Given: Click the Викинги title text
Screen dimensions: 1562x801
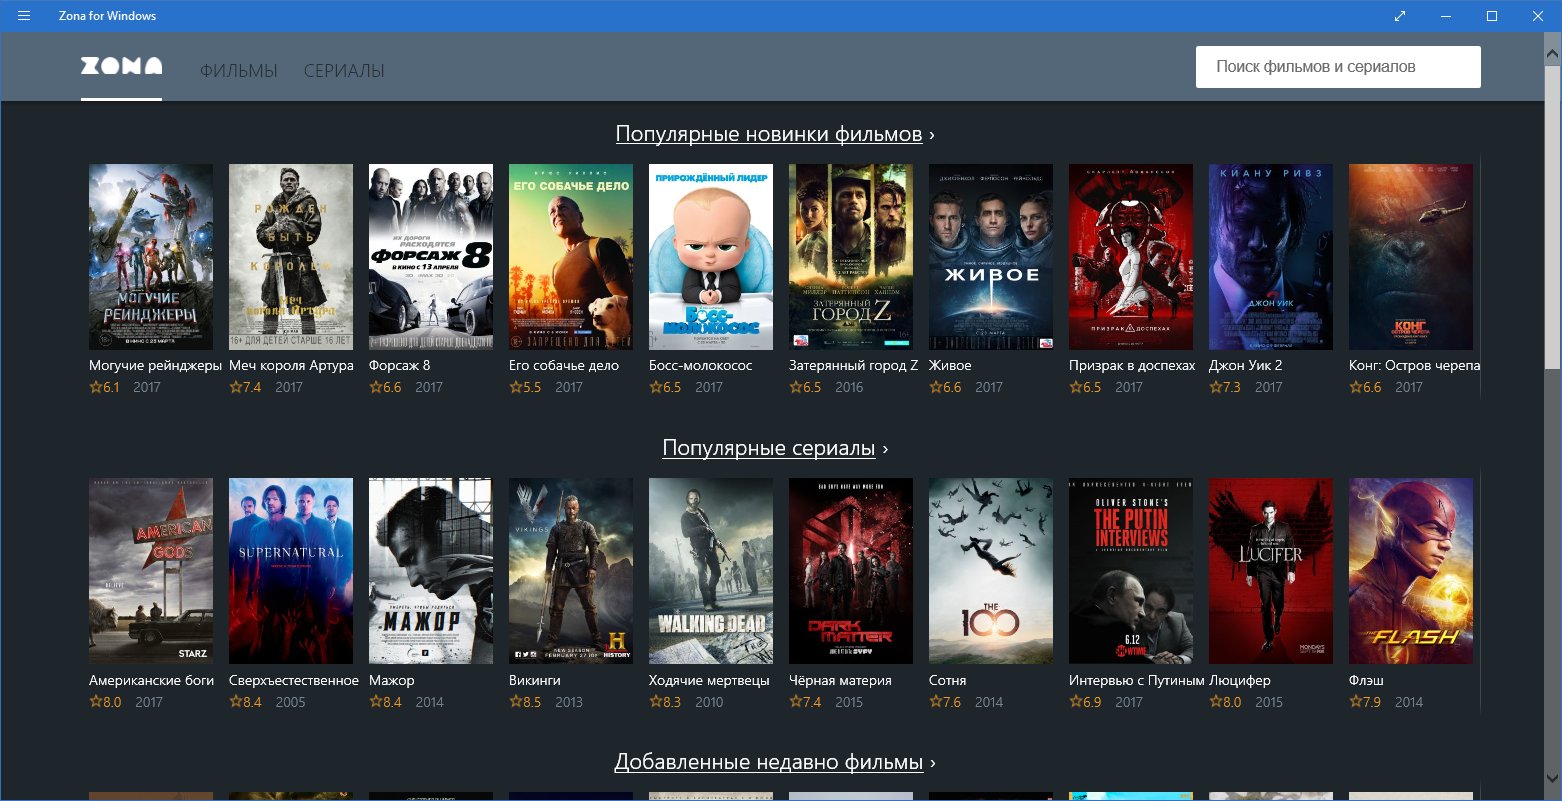Looking at the screenshot, I should (534, 681).
